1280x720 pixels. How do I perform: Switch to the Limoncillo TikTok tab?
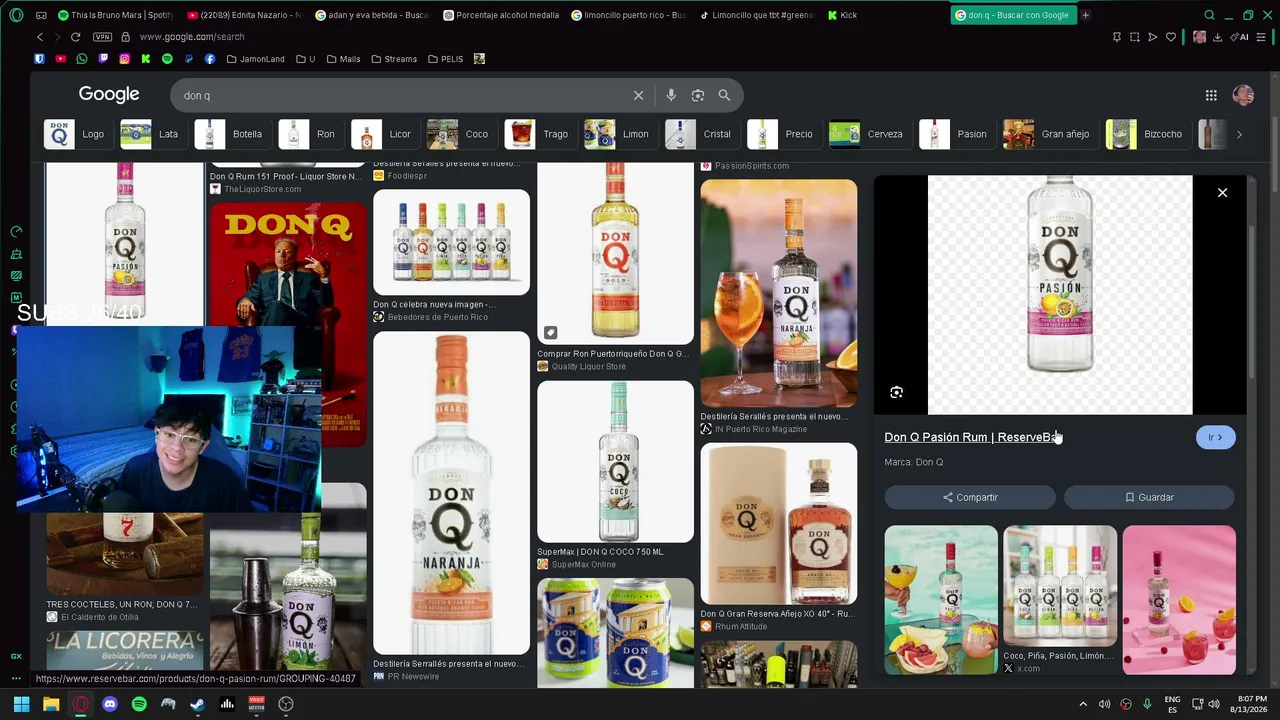pos(757,15)
